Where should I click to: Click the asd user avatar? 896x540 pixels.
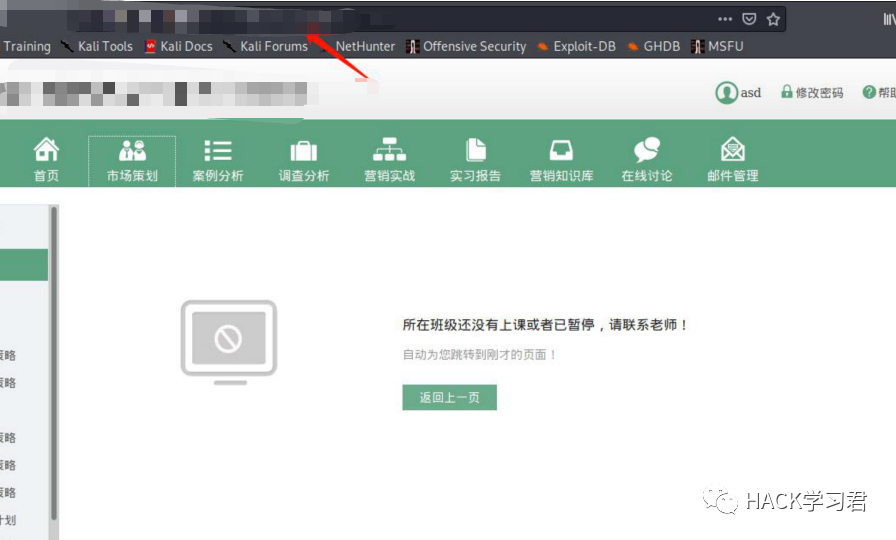click(726, 93)
